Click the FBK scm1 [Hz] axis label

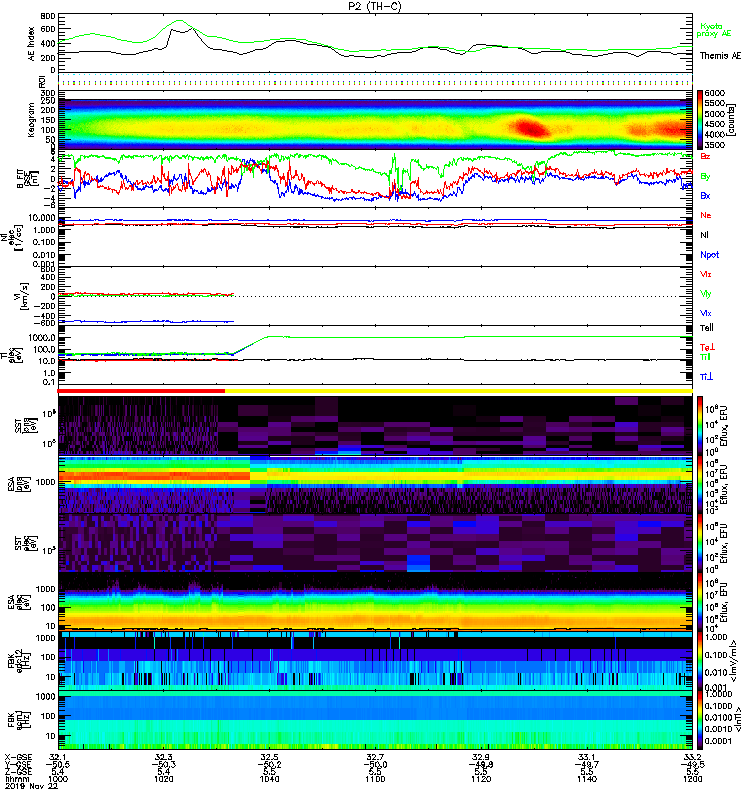[18, 720]
